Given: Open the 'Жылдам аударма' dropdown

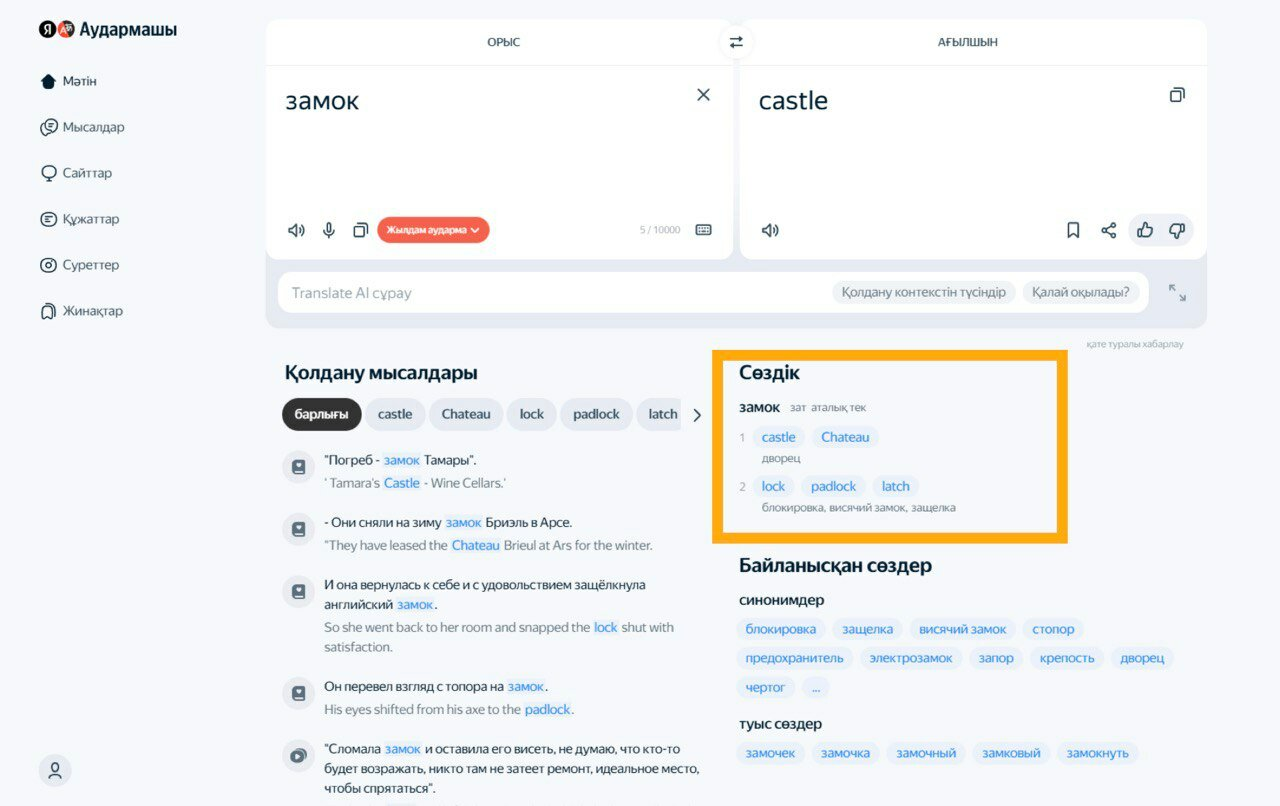Looking at the screenshot, I should coord(433,230).
